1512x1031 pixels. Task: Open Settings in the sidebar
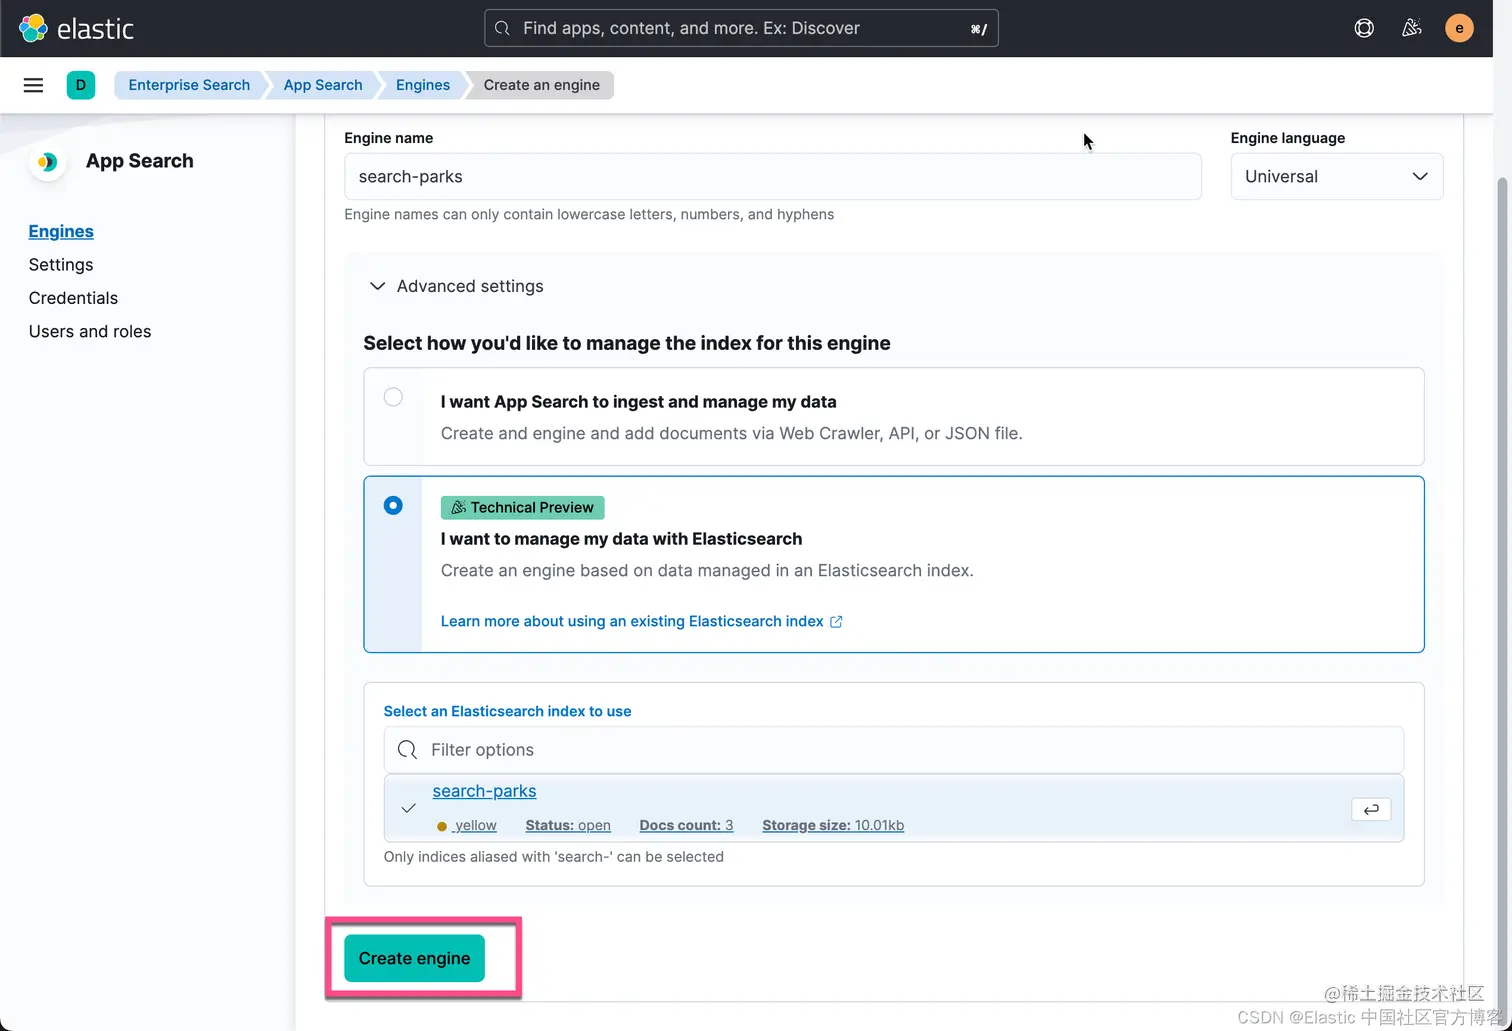click(61, 265)
